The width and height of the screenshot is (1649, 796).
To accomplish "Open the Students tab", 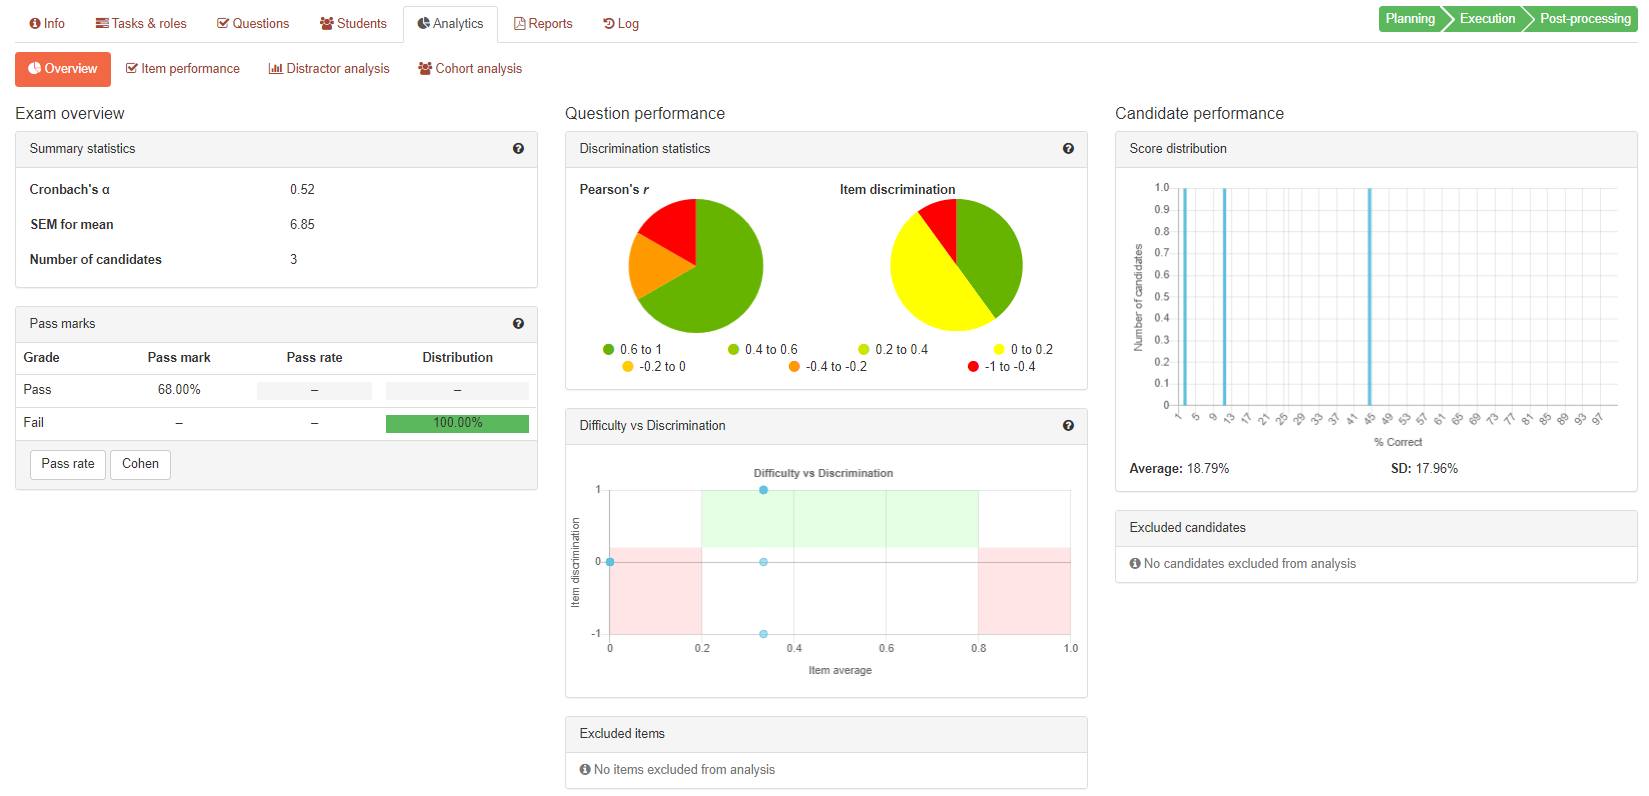I will pyautogui.click(x=353, y=24).
